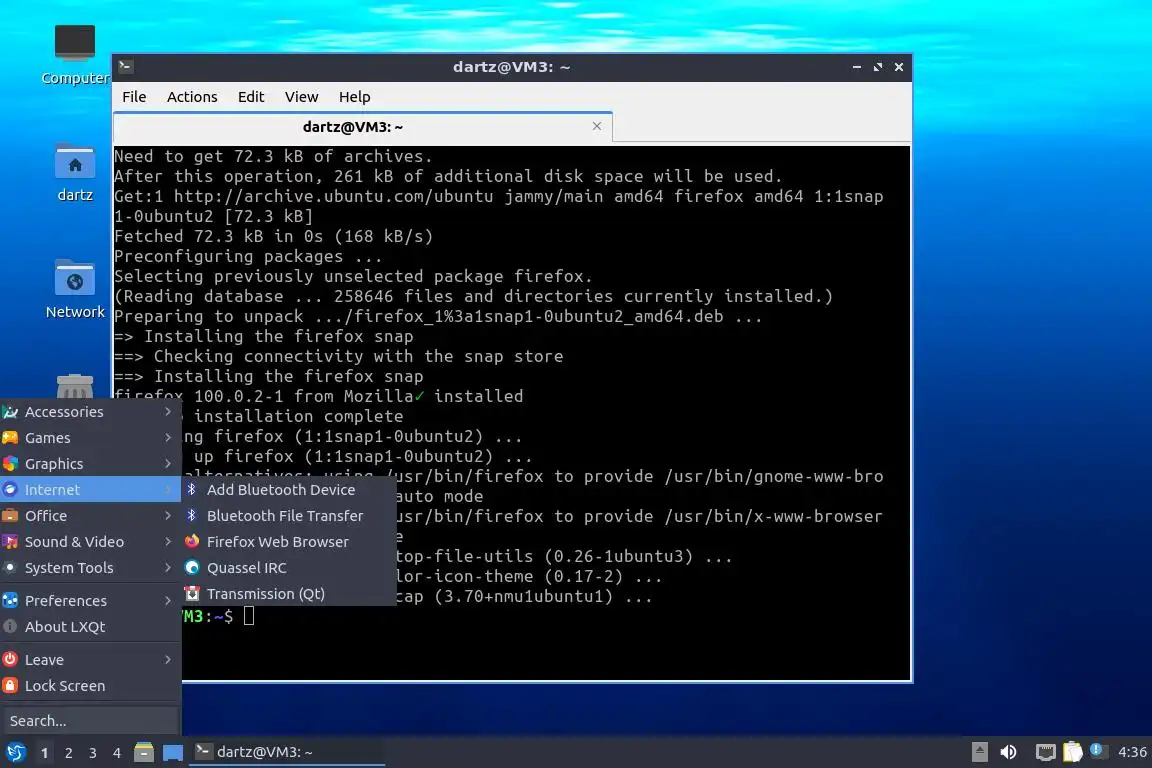Click the show desktop icon in taskbar

173,752
